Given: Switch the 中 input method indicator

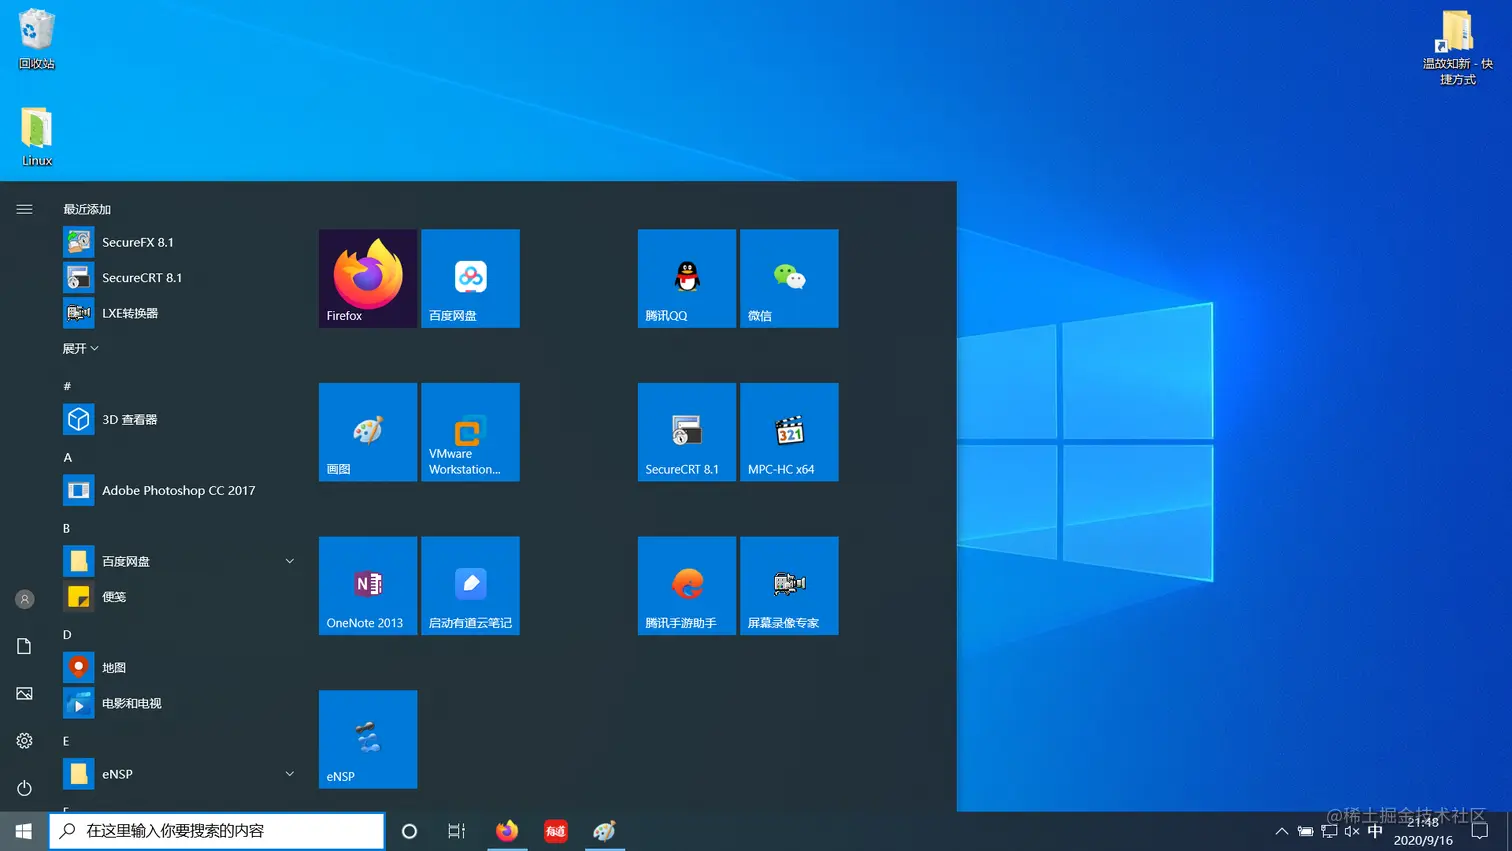Looking at the screenshot, I should pyautogui.click(x=1375, y=831).
